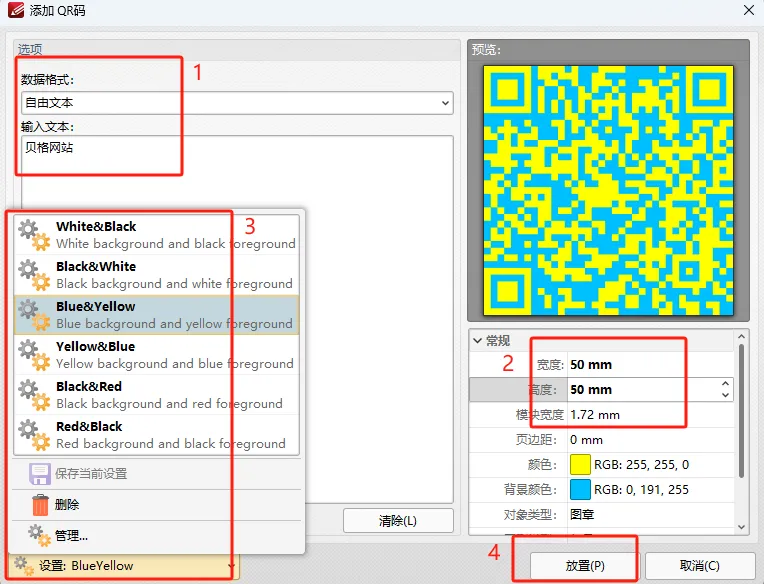Increase 高度 value with up arrow

click(726, 384)
